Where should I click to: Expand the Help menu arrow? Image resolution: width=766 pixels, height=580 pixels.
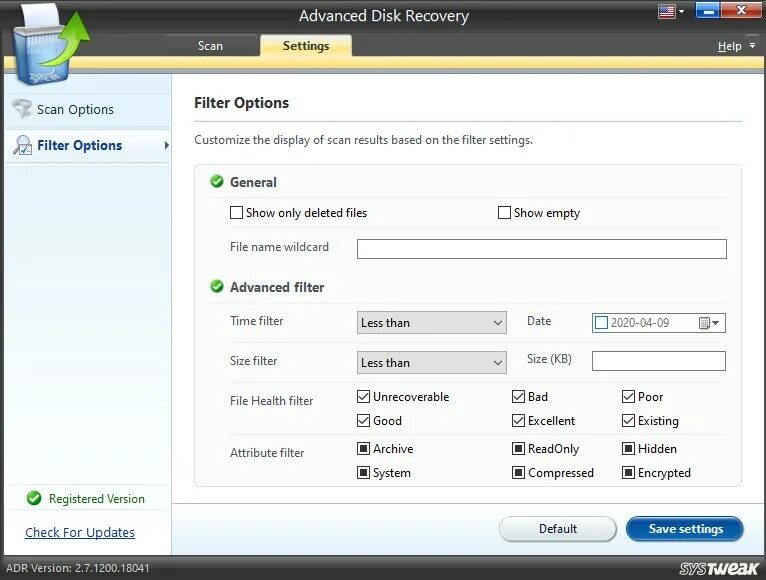point(752,45)
